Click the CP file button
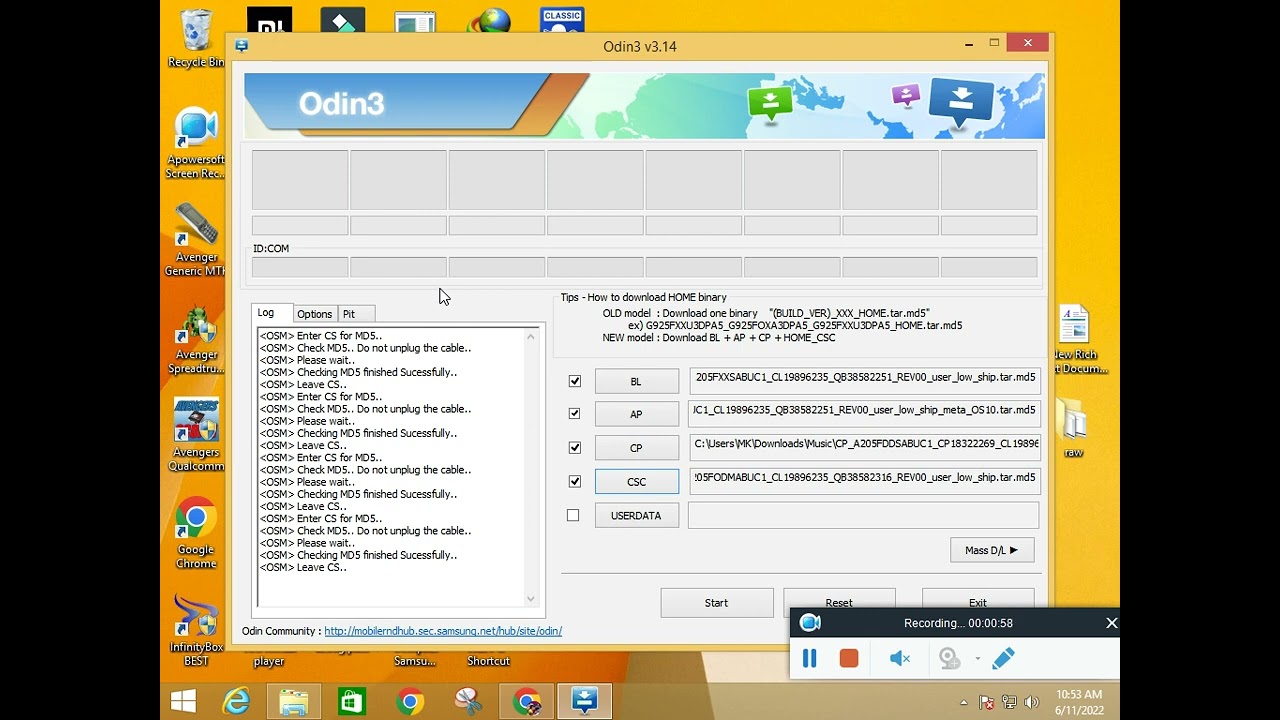Screen dimensions: 1280x720 (636, 448)
